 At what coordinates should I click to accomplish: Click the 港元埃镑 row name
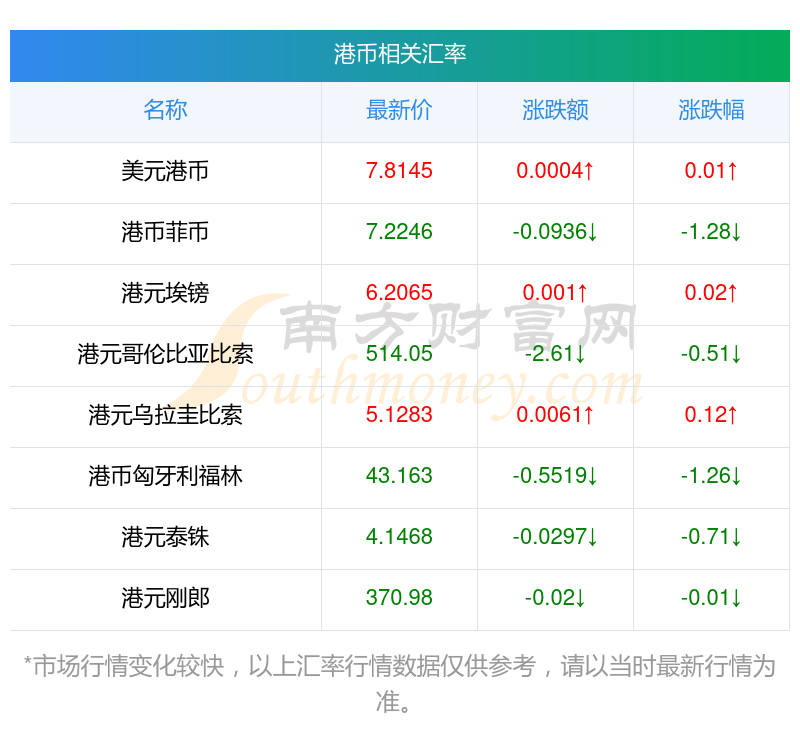pos(165,293)
